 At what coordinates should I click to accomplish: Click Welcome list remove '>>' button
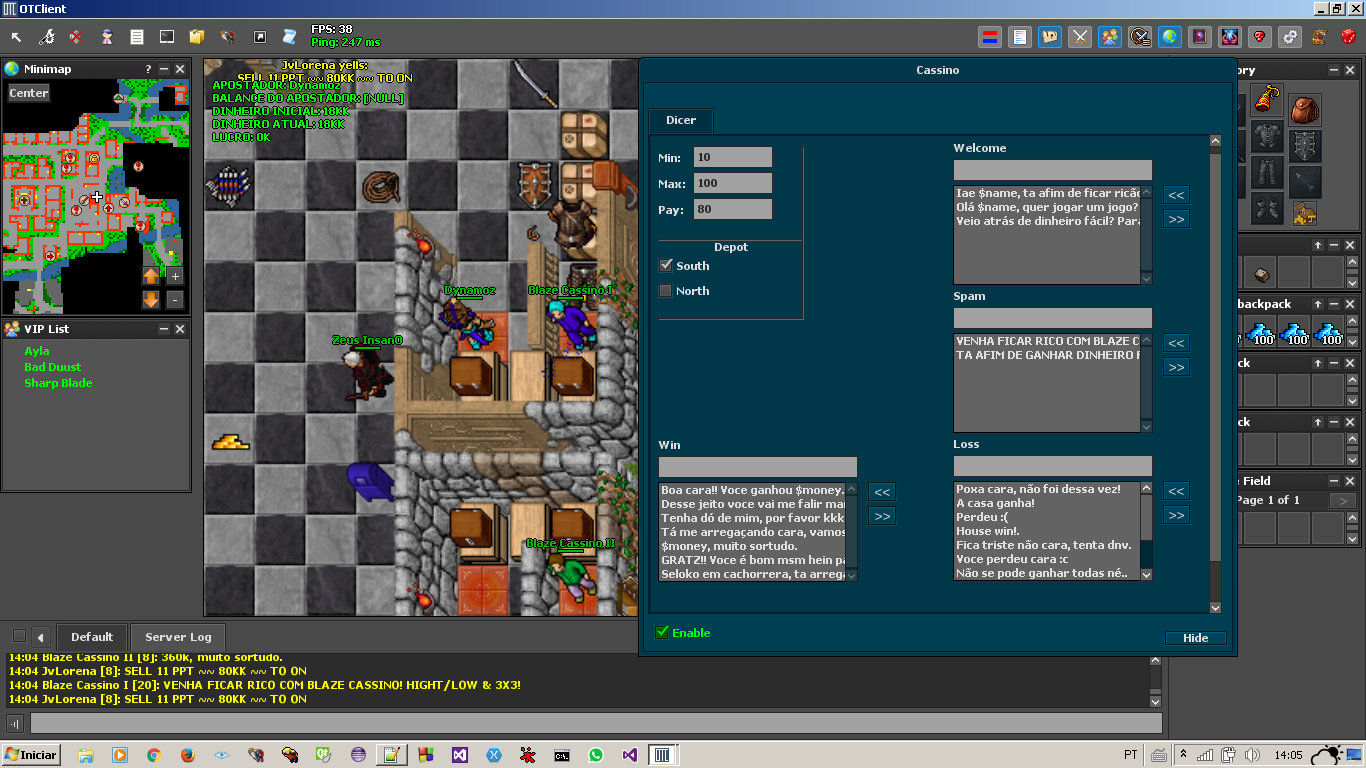1176,219
